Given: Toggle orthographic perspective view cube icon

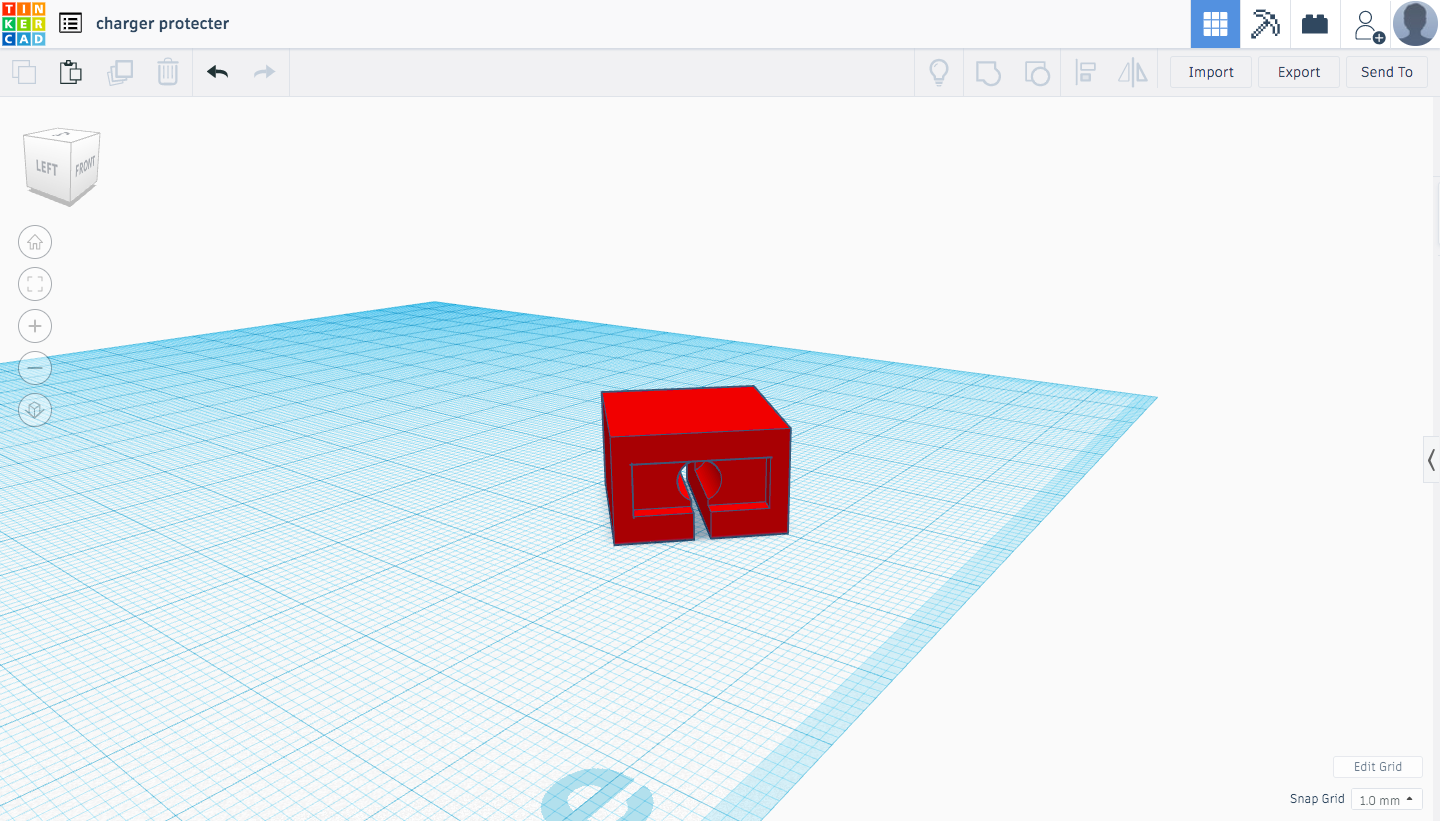Looking at the screenshot, I should (x=35, y=410).
